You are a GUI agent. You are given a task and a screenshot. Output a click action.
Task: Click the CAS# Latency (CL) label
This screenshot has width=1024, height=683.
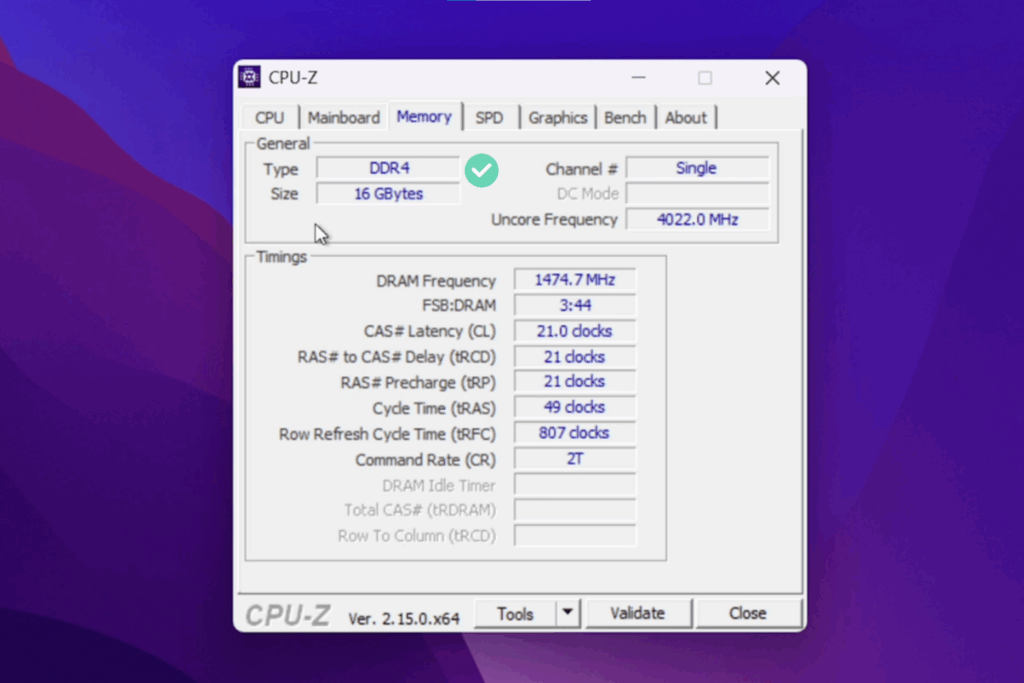[x=430, y=332]
